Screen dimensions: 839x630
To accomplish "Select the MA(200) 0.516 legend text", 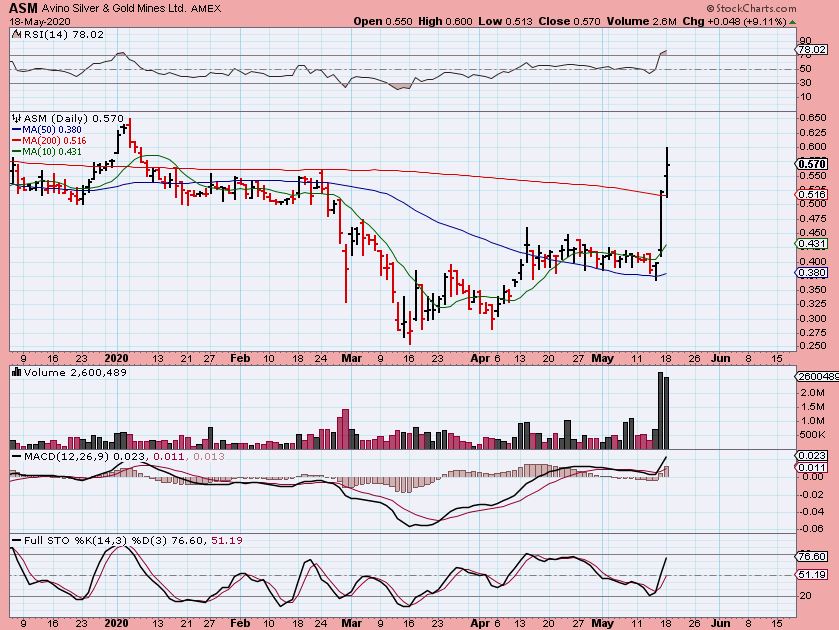I will (54, 140).
